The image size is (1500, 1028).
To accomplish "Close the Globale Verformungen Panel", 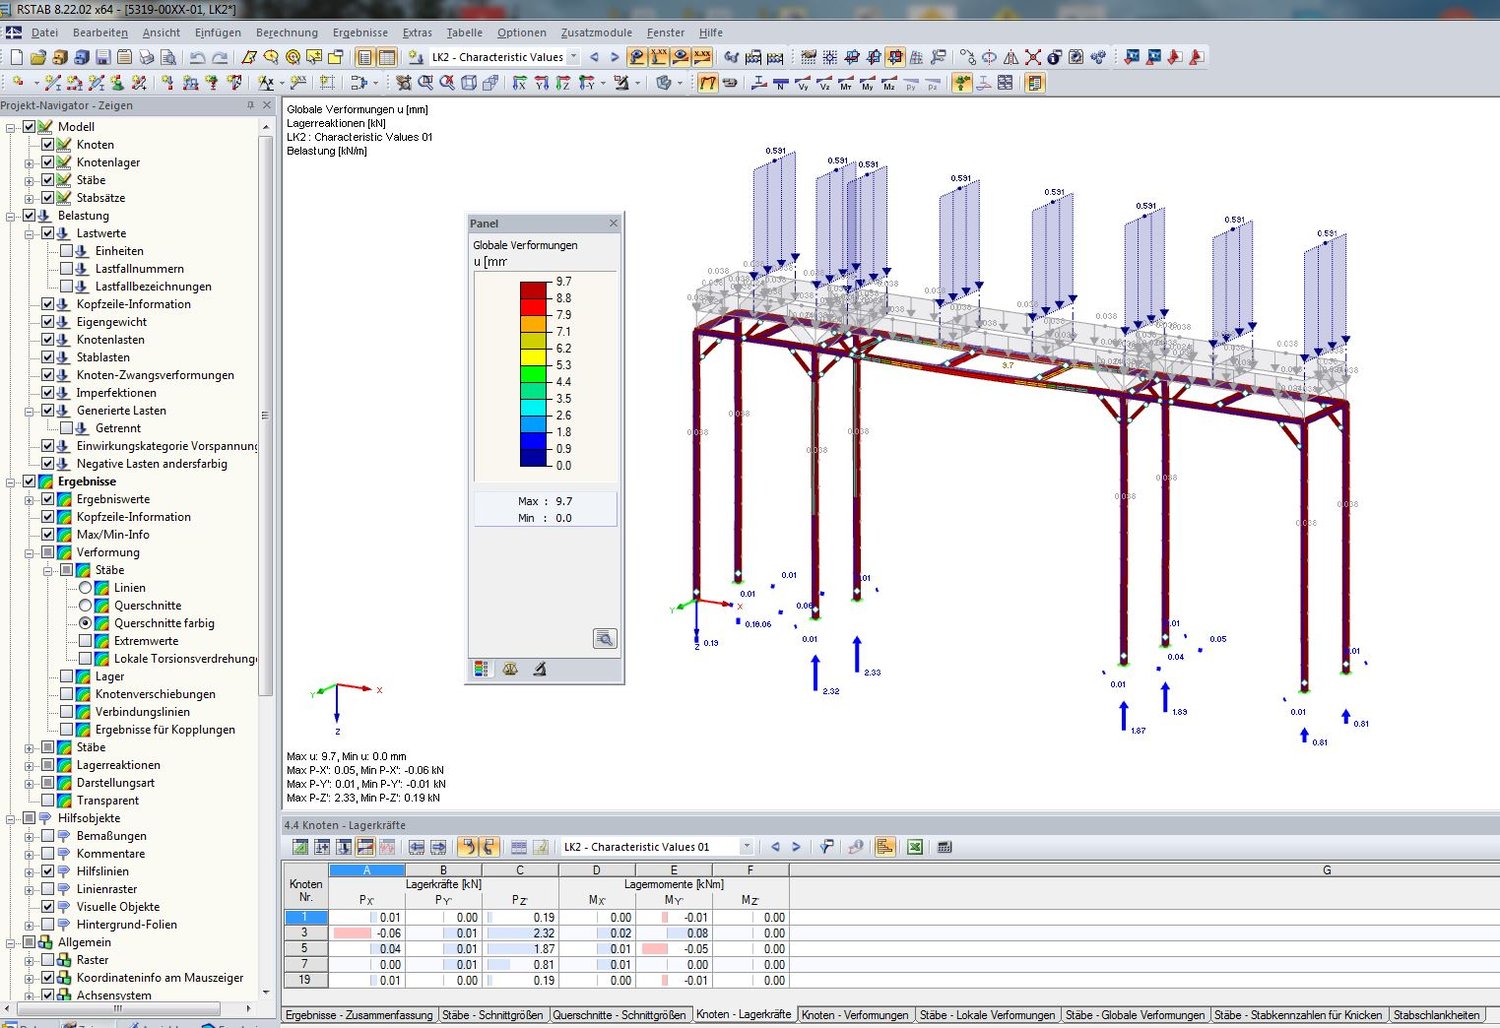I will coord(613,222).
